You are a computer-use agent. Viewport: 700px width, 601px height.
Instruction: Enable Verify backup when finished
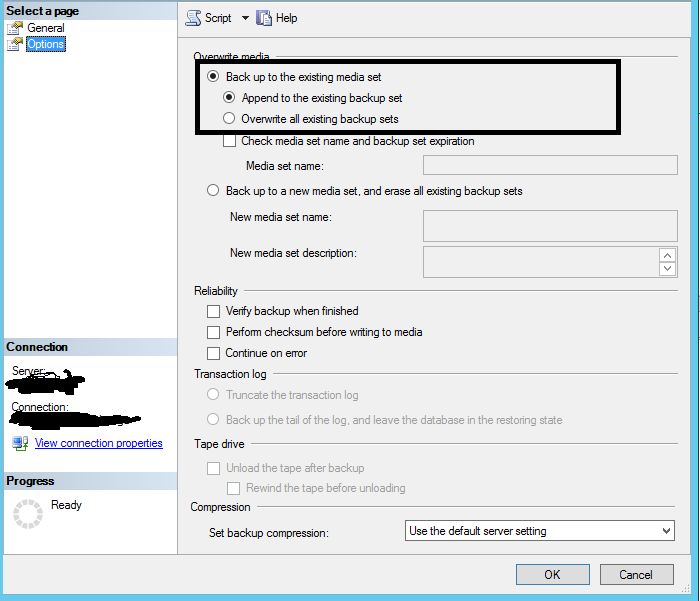213,311
